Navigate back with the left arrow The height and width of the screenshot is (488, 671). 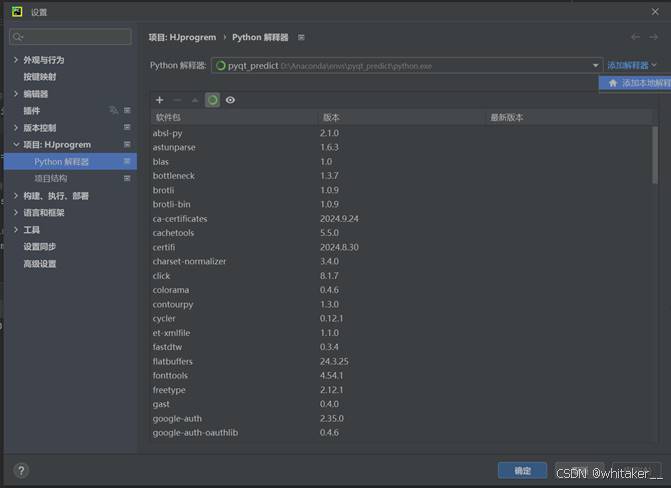click(x=635, y=37)
